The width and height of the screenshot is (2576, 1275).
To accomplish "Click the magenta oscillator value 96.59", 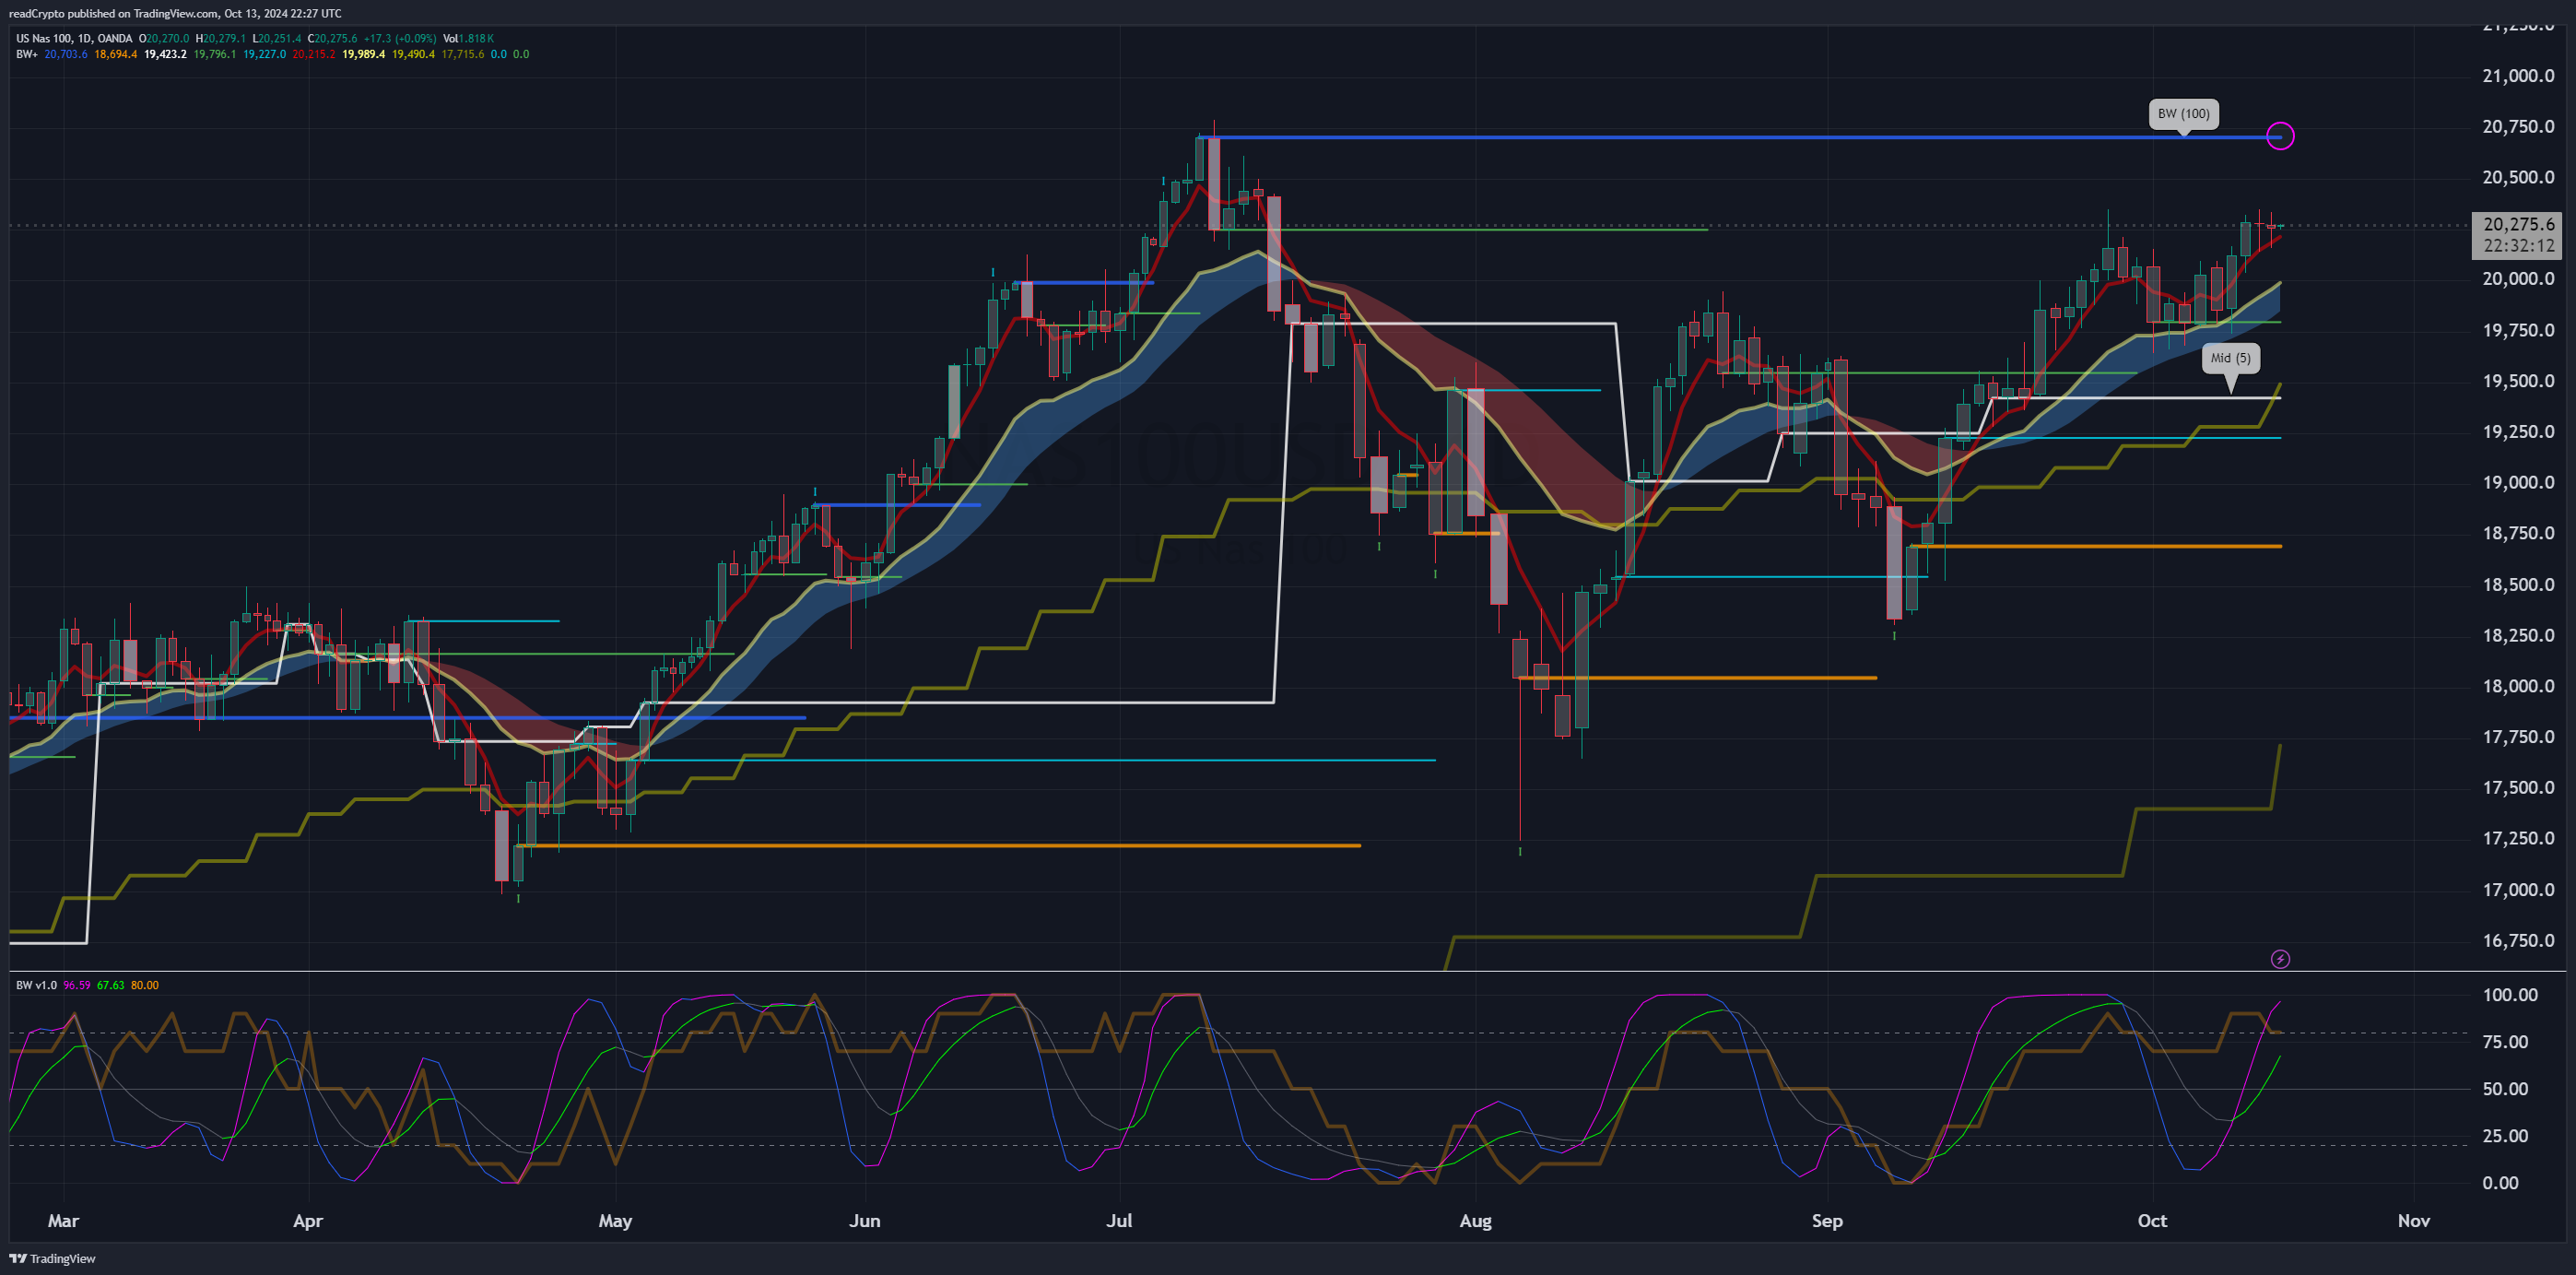I will [77, 985].
